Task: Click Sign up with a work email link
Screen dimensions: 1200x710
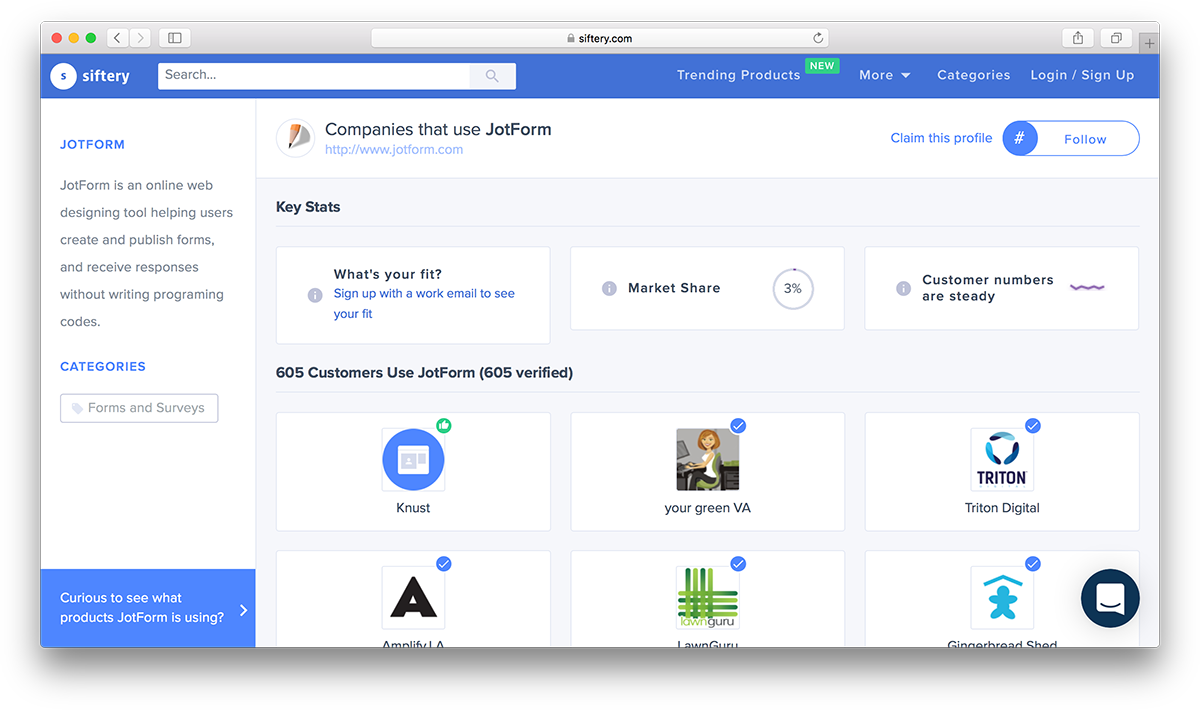Action: click(424, 303)
